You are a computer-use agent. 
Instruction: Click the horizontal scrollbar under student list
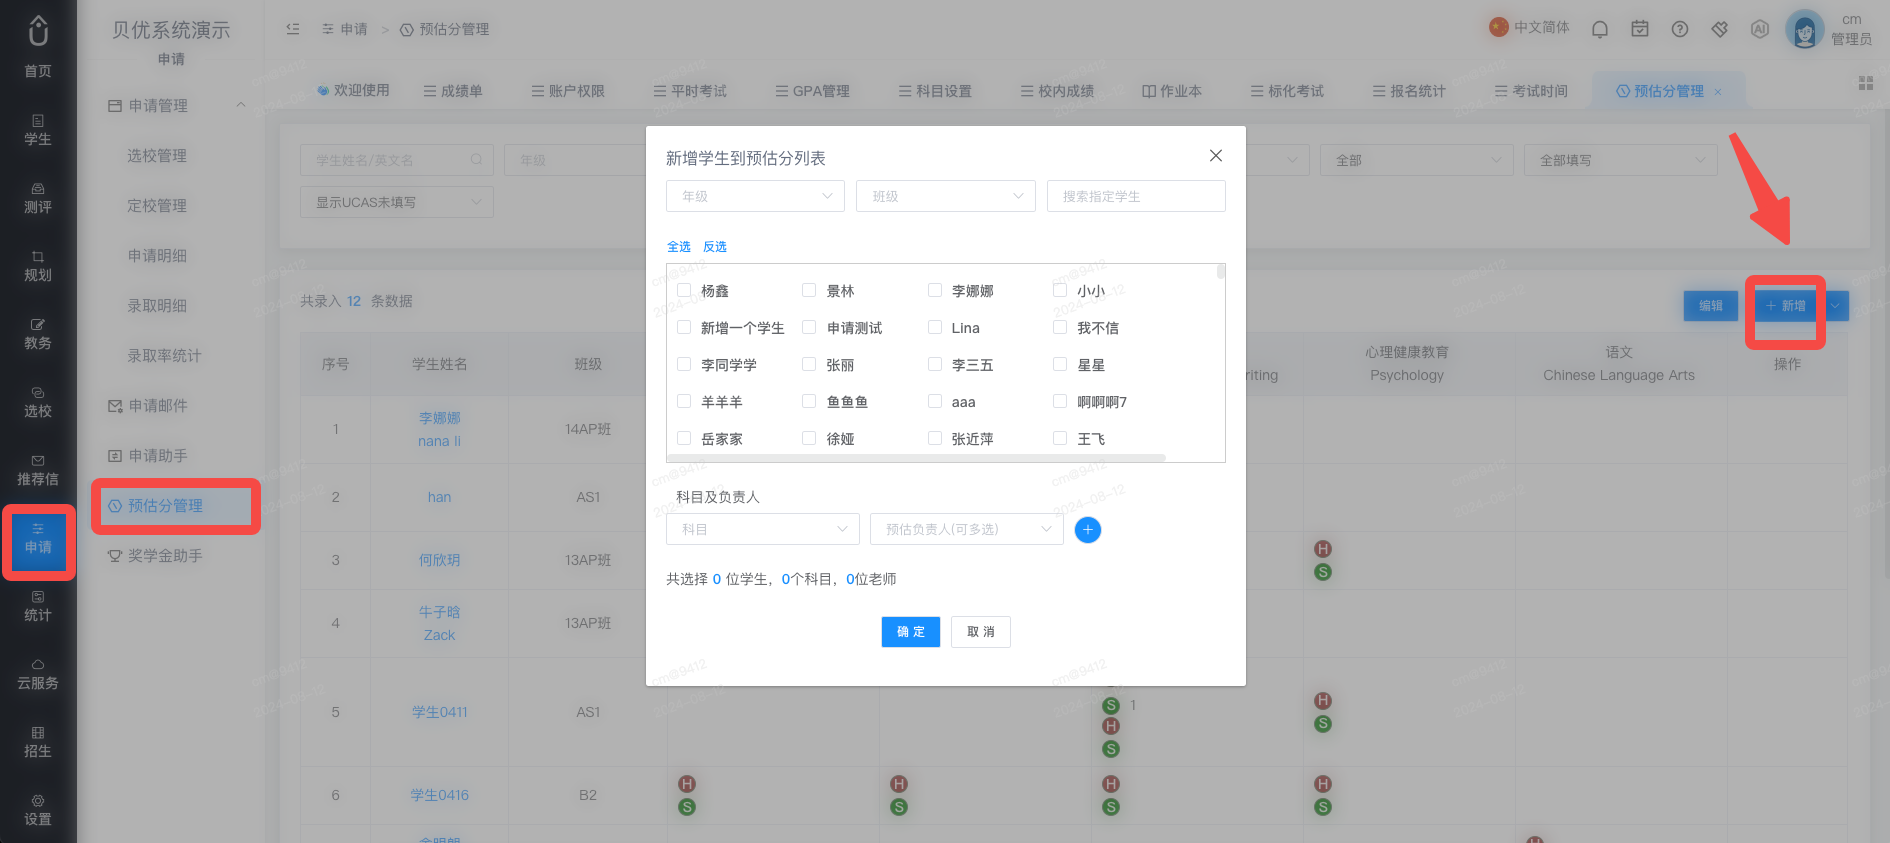[916, 458]
